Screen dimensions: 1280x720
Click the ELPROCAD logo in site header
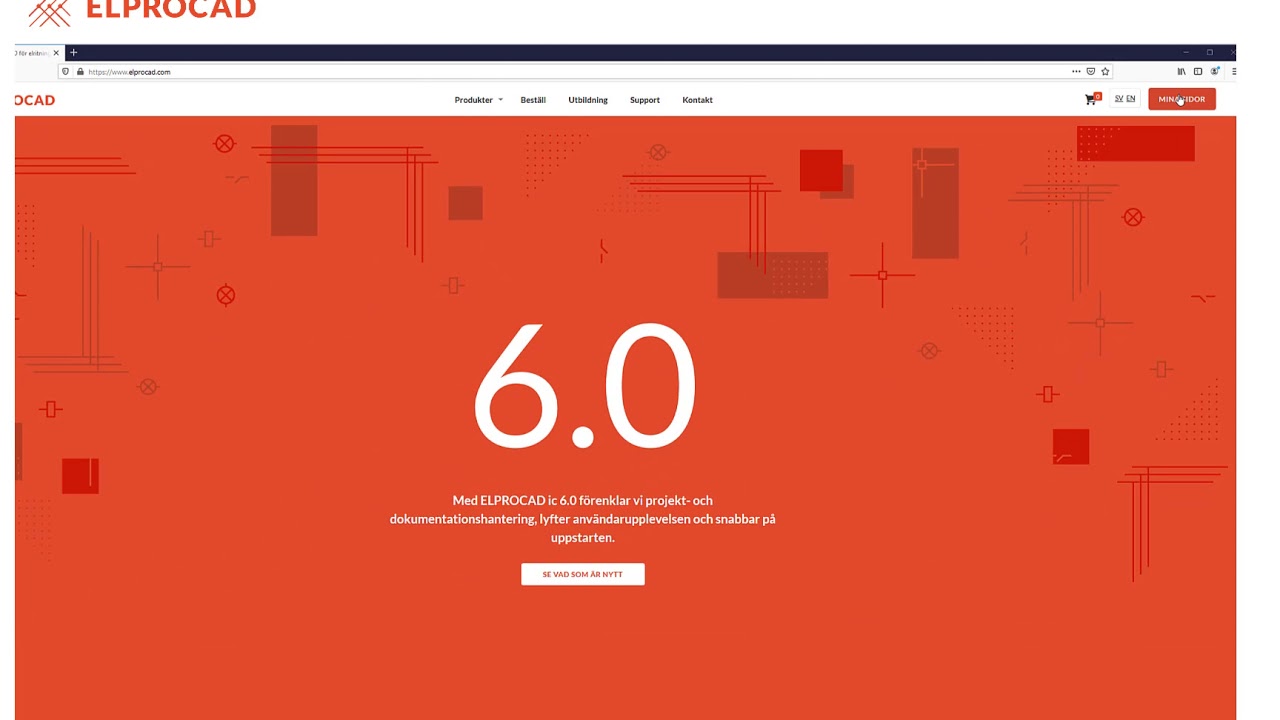click(x=35, y=100)
